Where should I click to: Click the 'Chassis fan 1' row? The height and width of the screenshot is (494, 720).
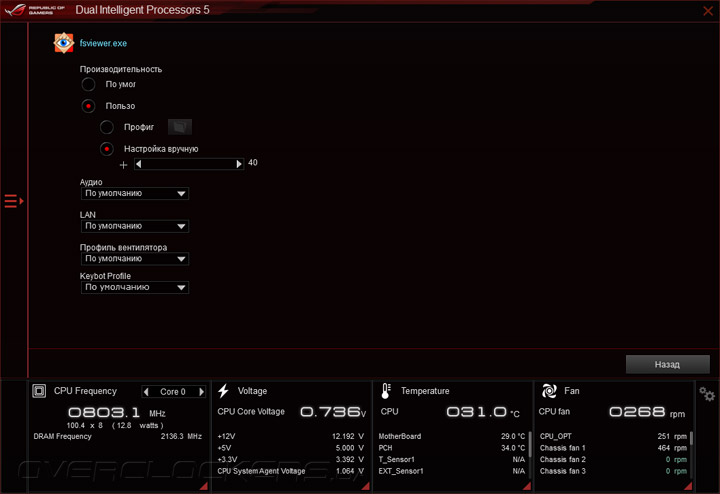click(613, 448)
